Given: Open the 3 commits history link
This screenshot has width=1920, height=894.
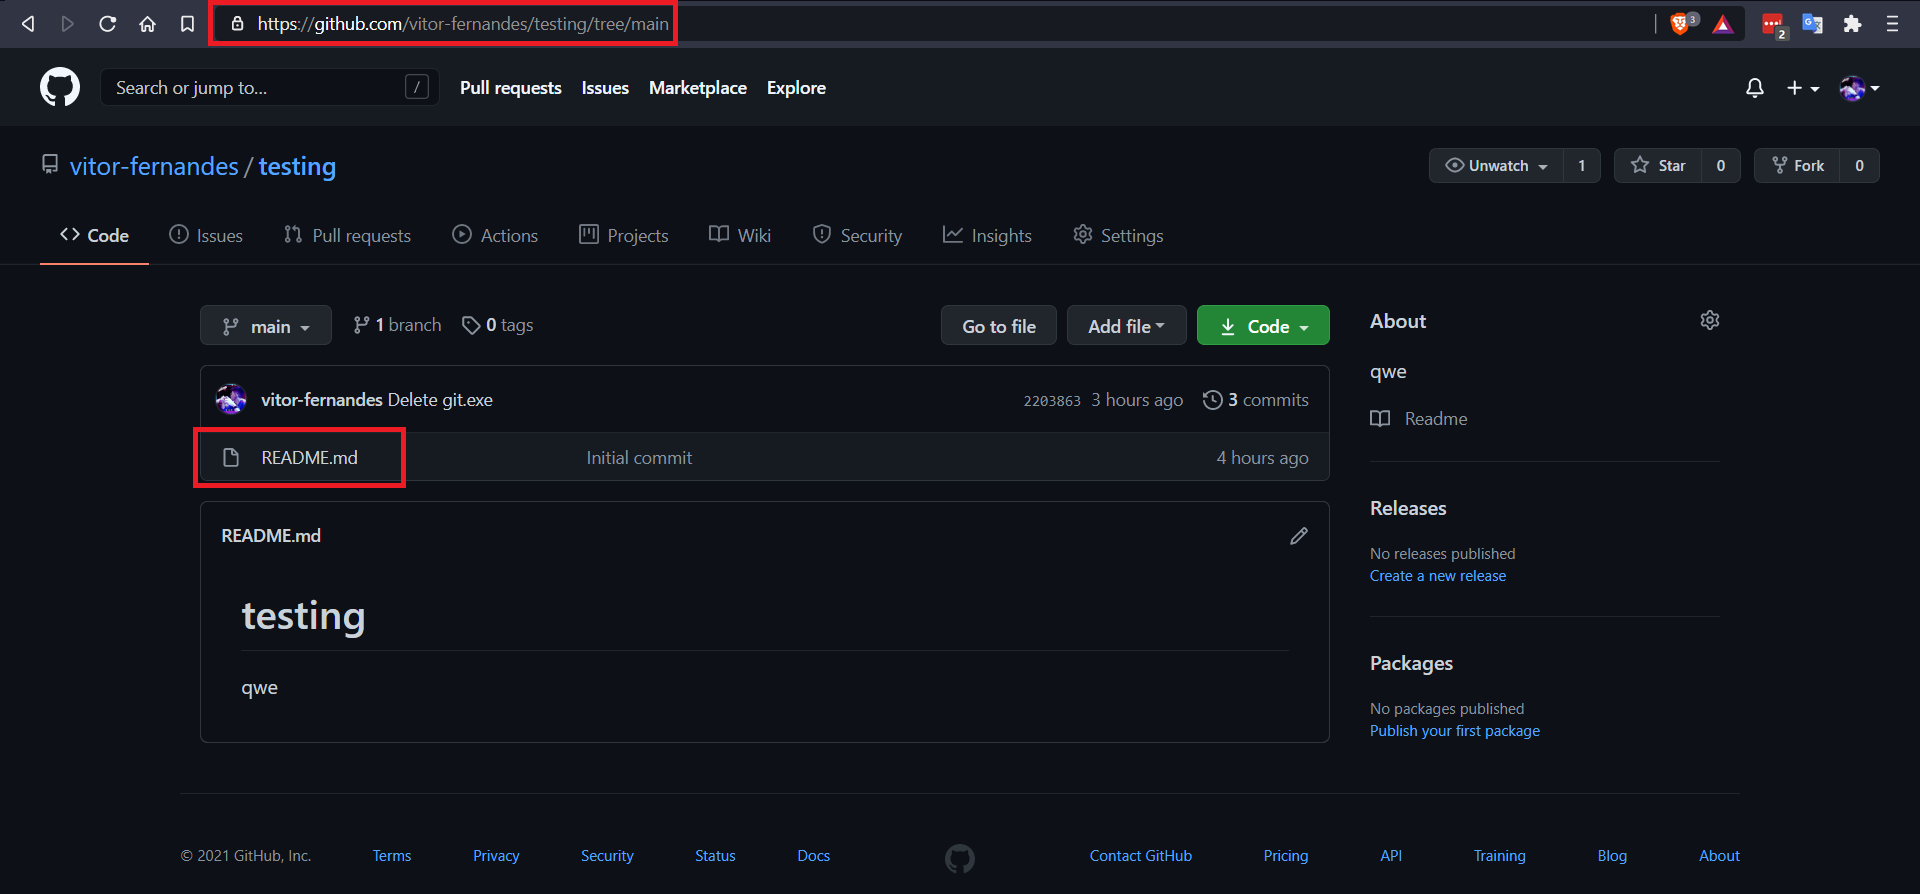Looking at the screenshot, I should tap(1256, 400).
